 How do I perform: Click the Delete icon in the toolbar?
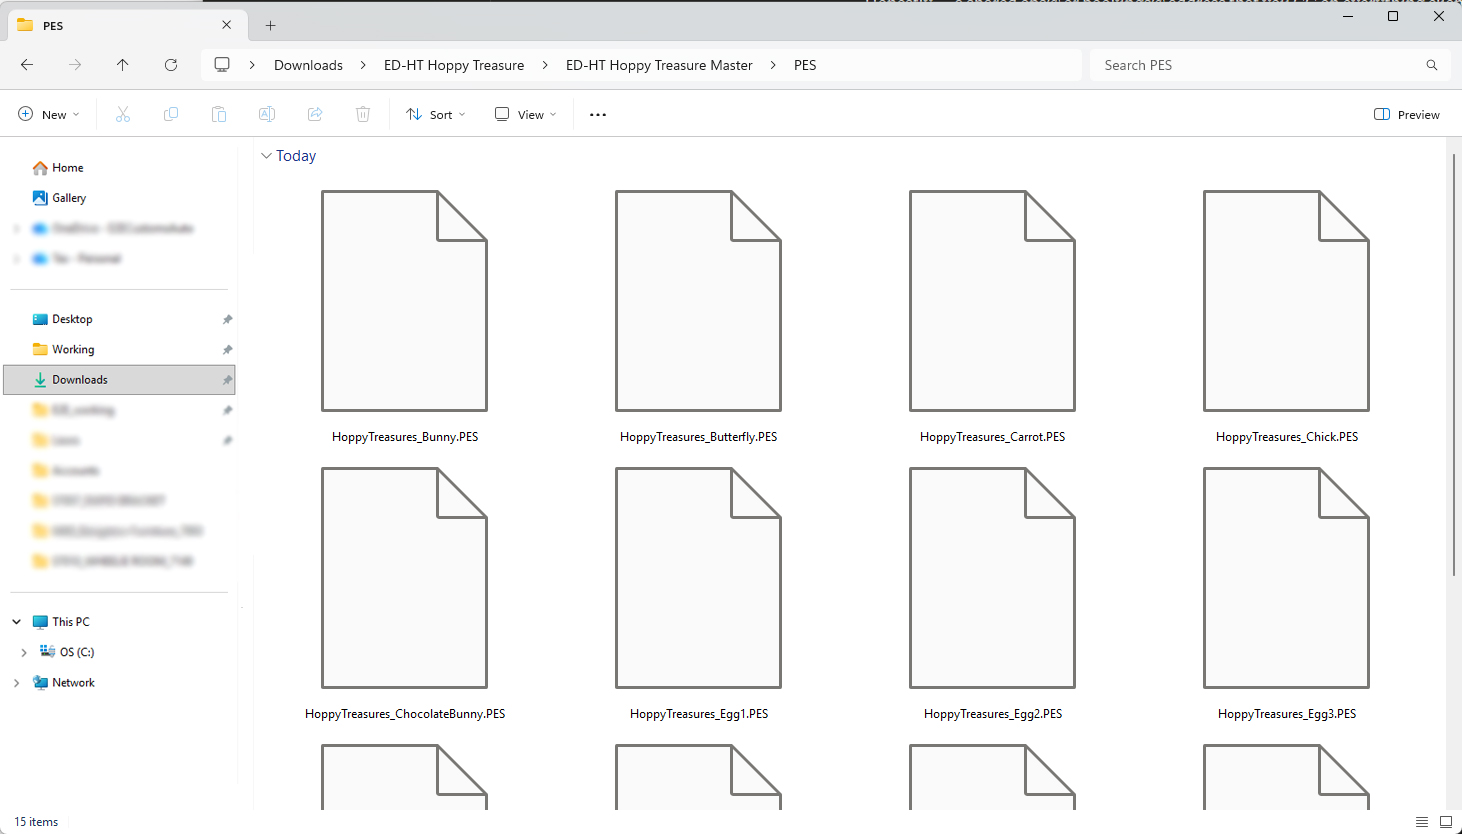click(x=362, y=114)
